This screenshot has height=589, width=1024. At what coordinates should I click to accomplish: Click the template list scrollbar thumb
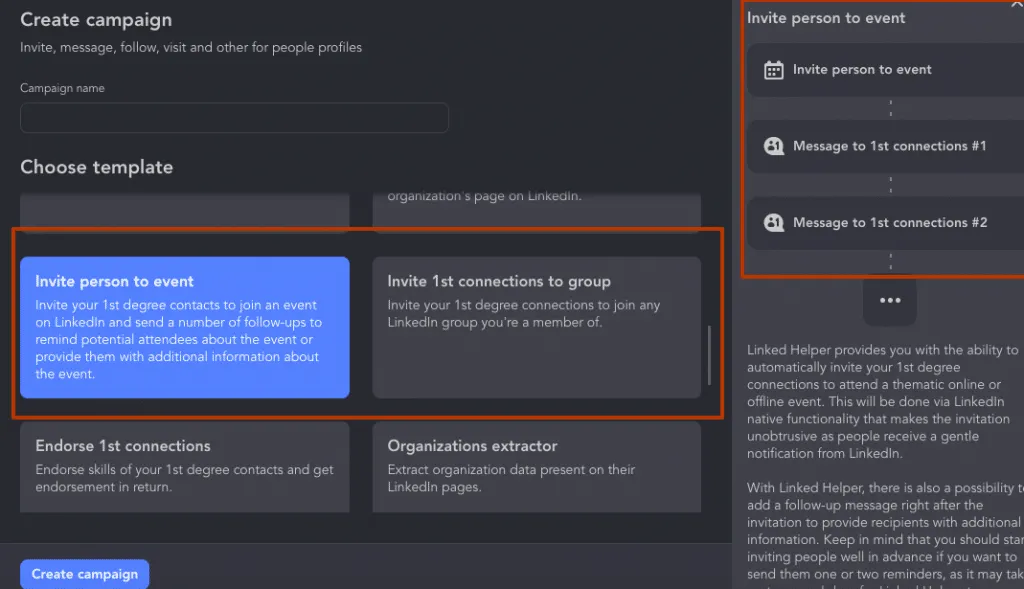pyautogui.click(x=709, y=355)
